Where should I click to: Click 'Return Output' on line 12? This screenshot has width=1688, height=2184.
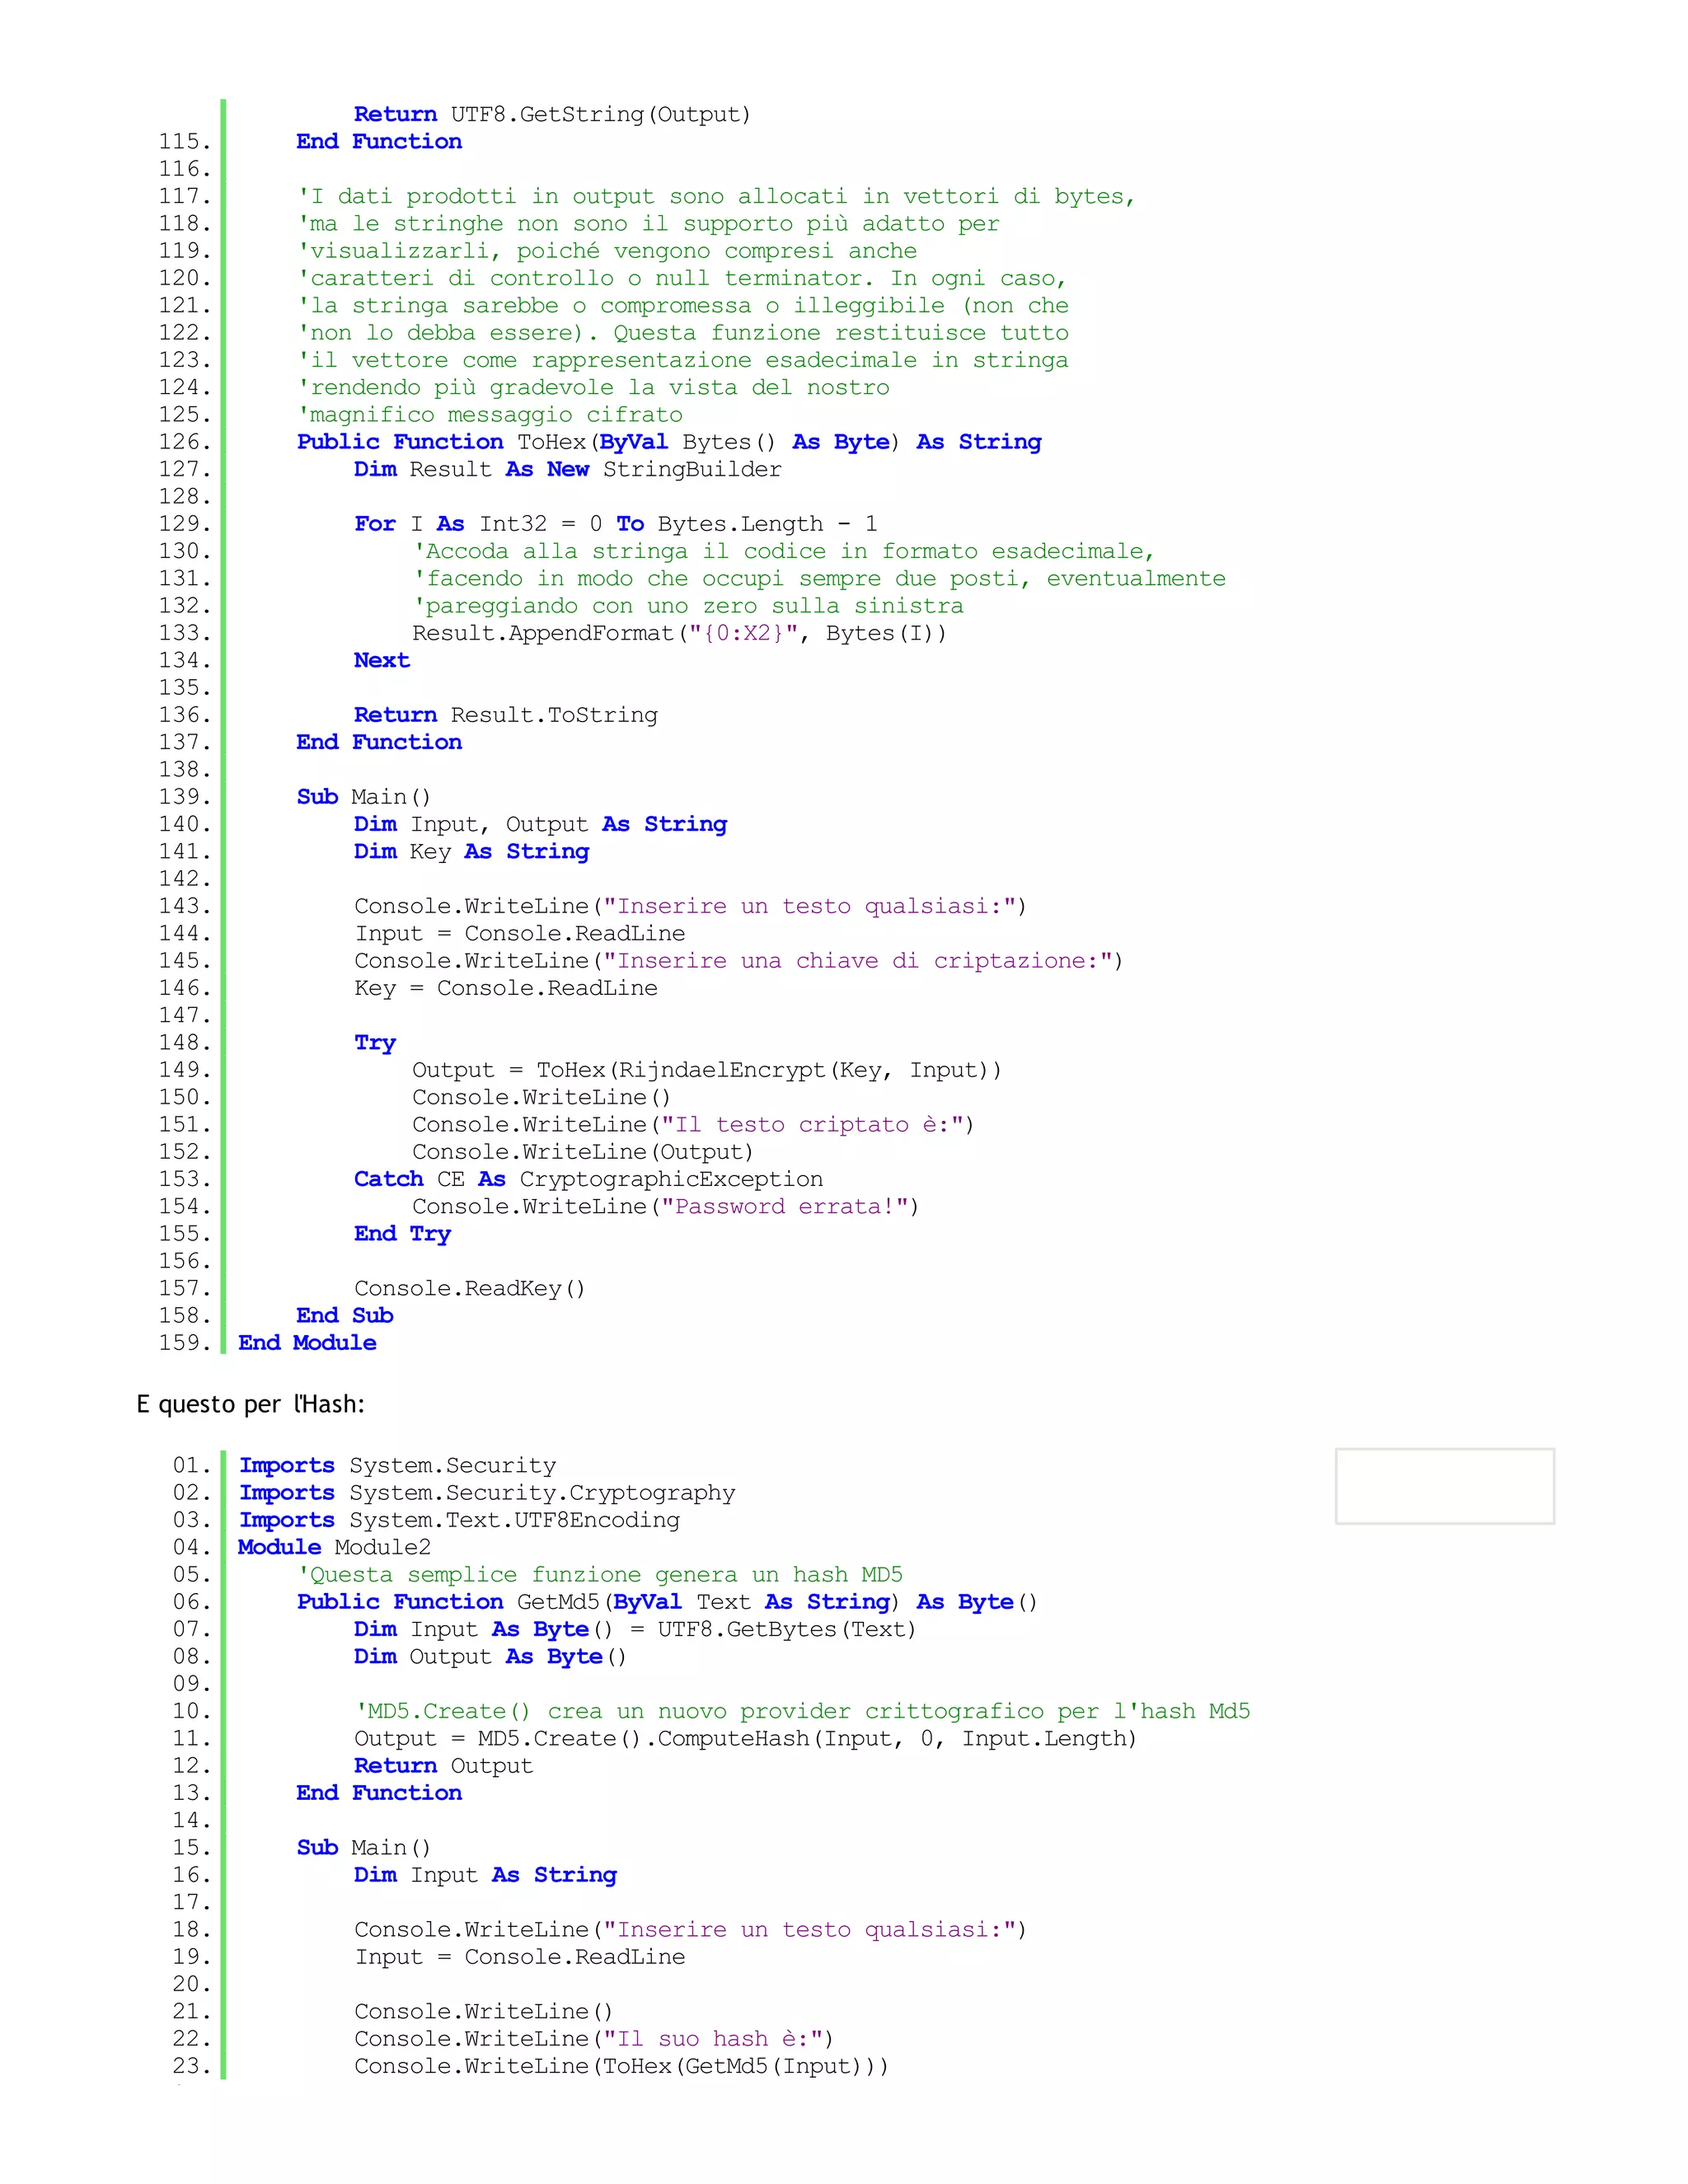point(443,1765)
